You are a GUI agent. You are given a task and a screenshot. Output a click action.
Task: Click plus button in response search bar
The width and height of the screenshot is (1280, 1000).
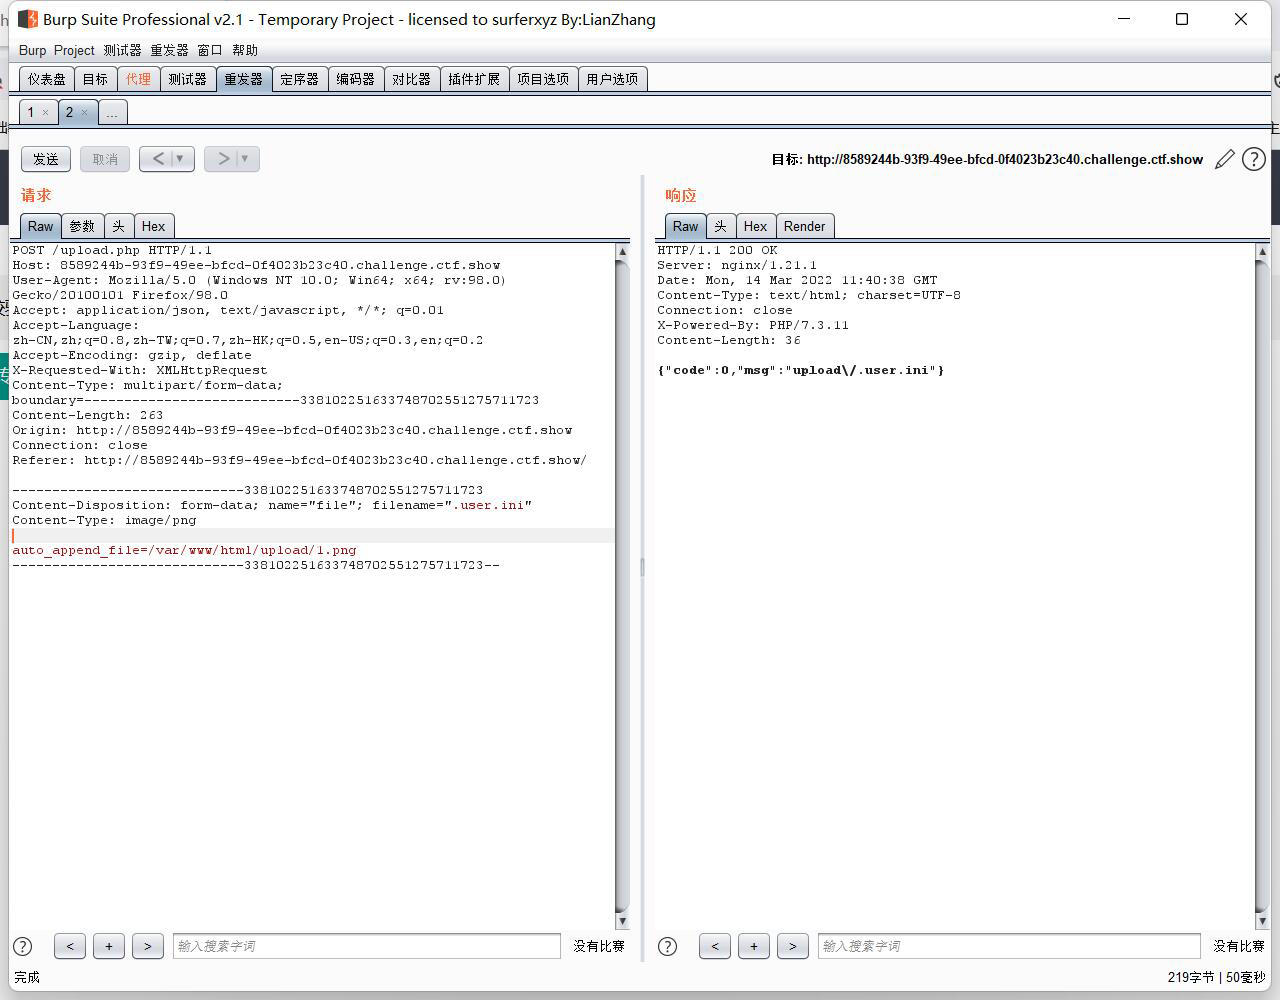tap(754, 946)
